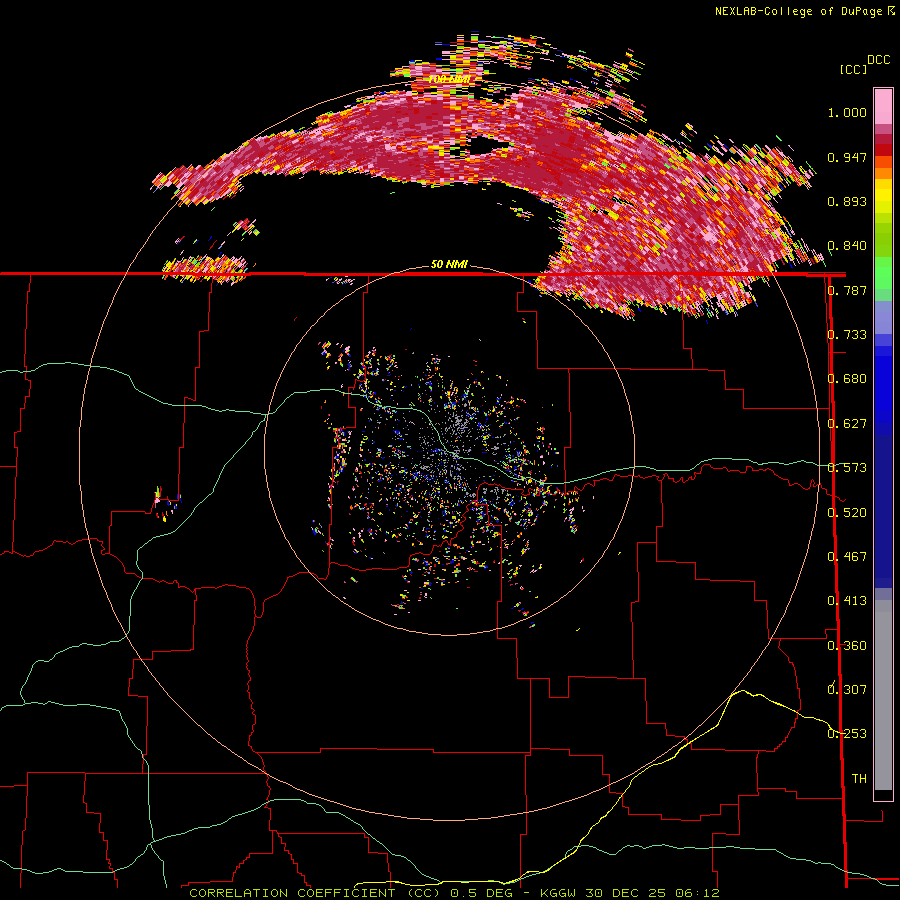Click the 0.733 scale value

click(x=847, y=335)
